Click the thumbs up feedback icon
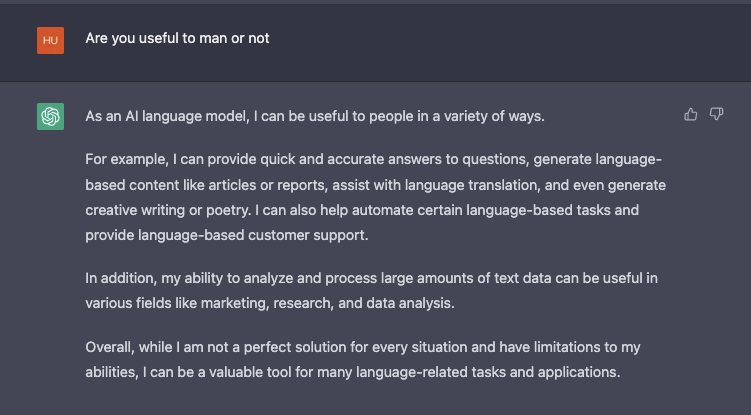 (690, 115)
